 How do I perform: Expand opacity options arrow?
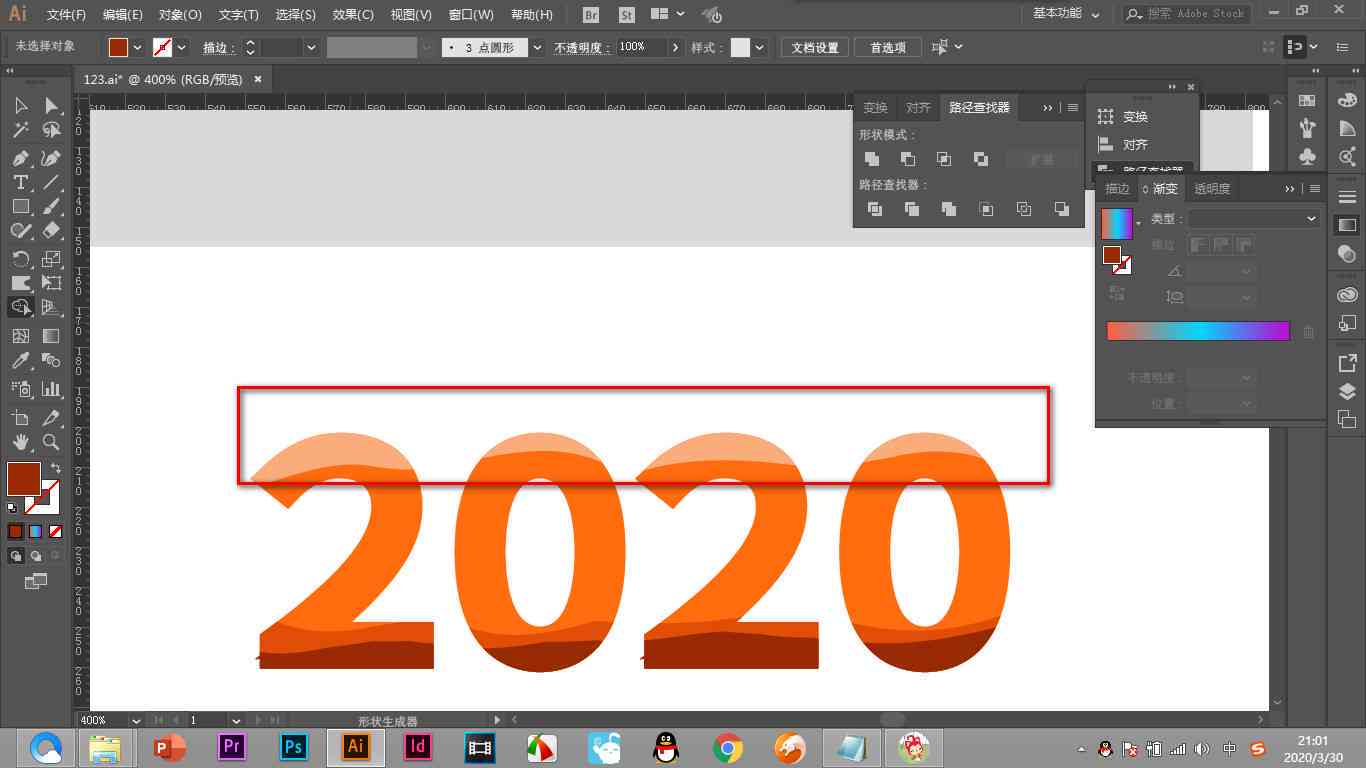(676, 47)
